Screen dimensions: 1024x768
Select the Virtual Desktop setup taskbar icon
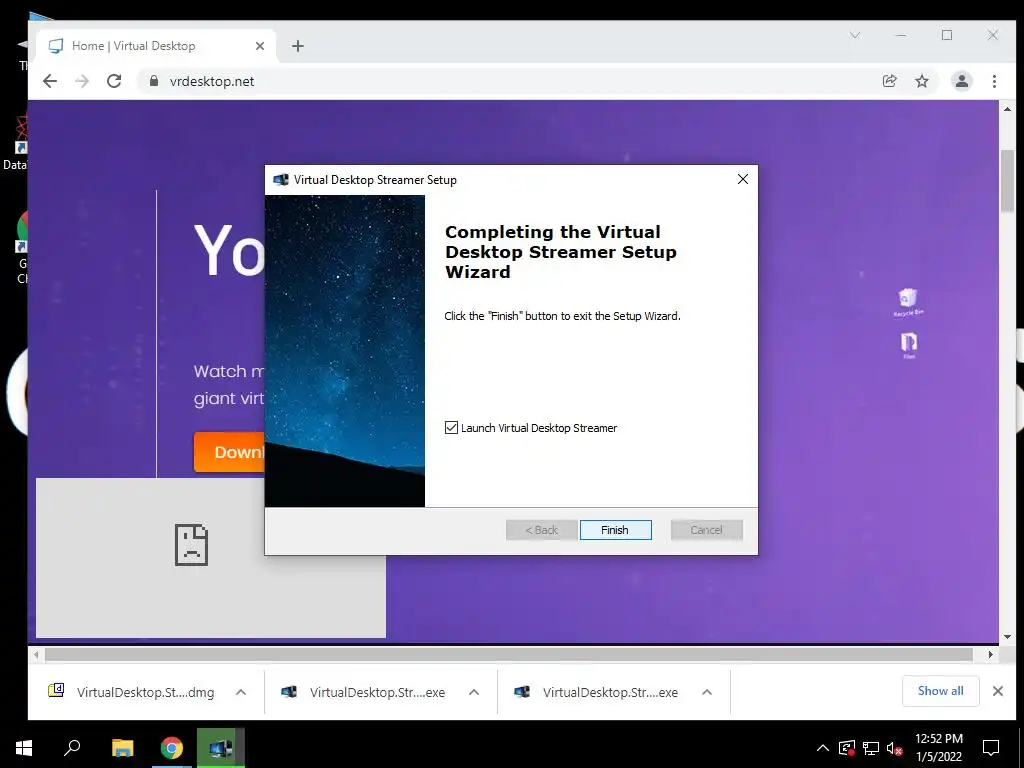point(221,748)
